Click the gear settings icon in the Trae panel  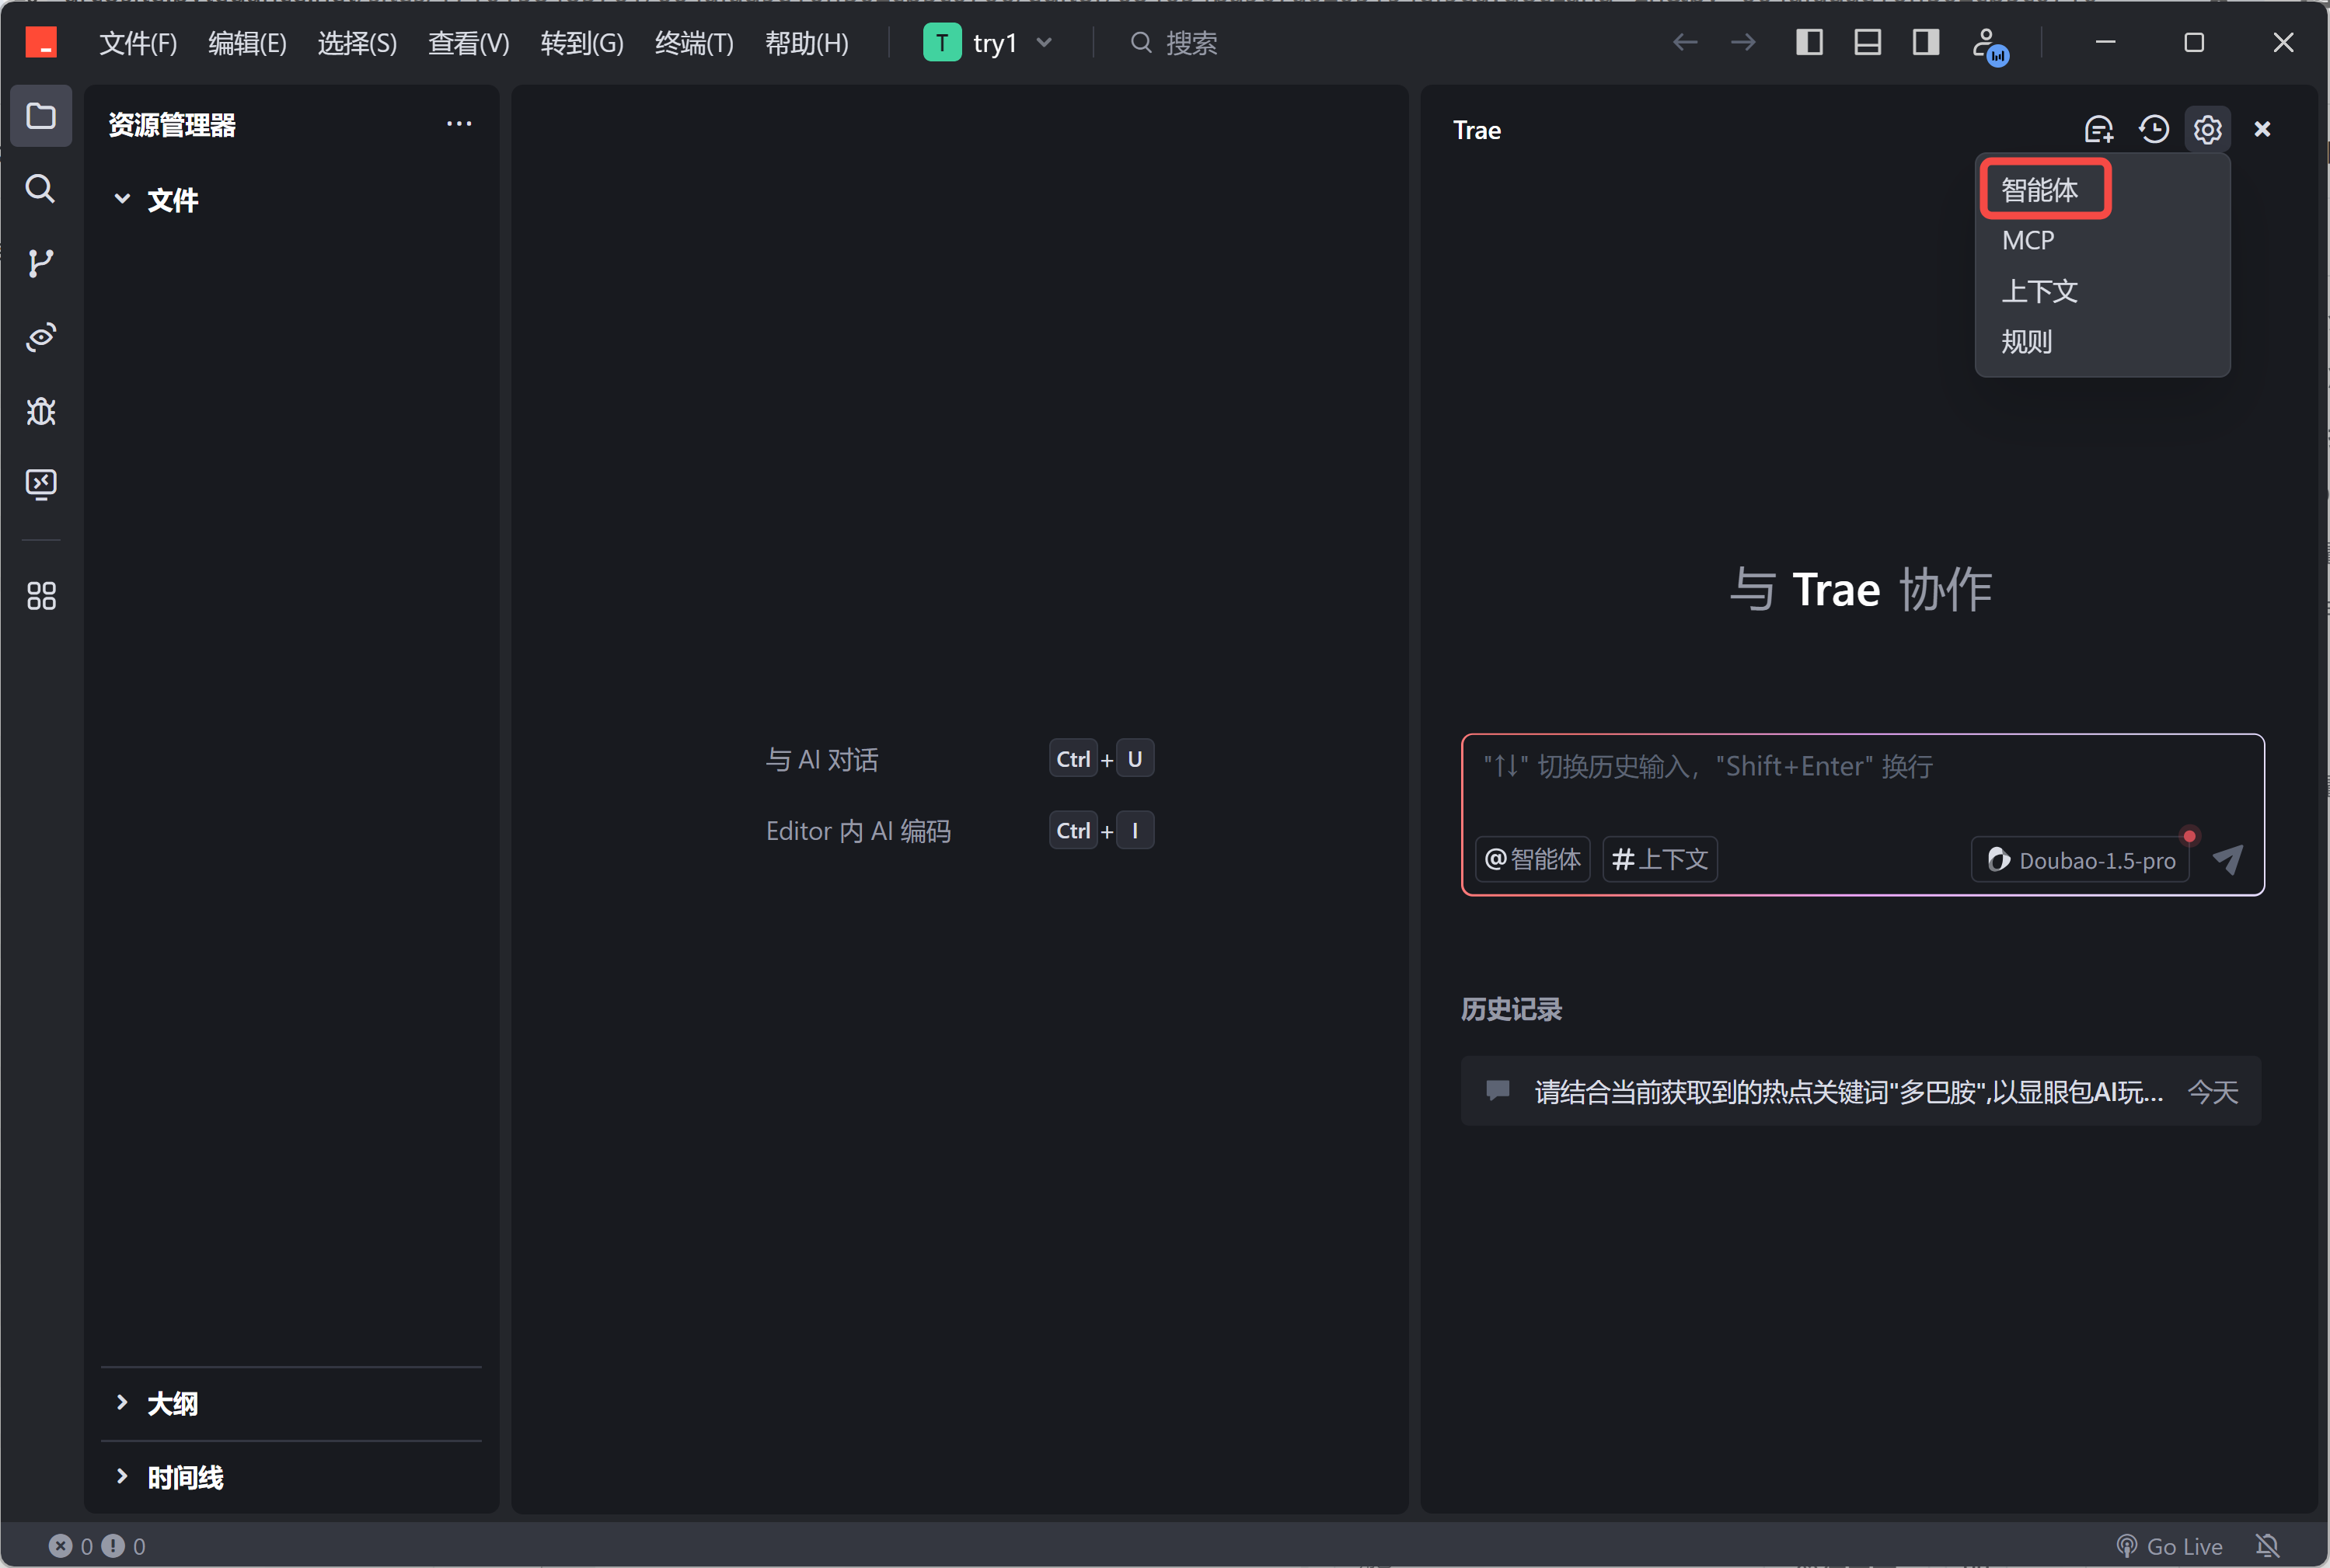coord(2207,129)
